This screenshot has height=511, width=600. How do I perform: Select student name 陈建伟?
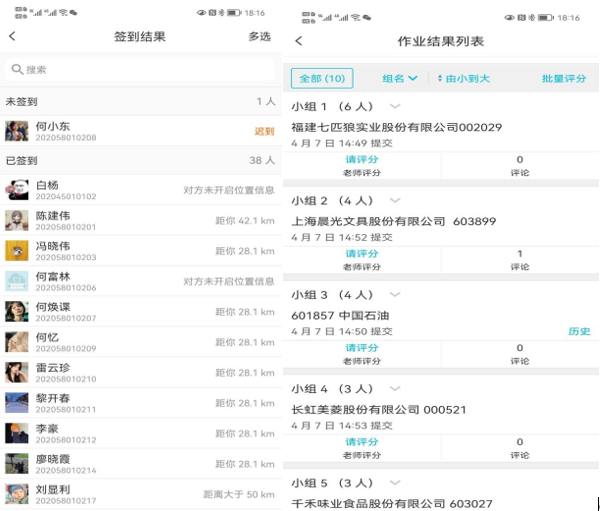click(53, 216)
